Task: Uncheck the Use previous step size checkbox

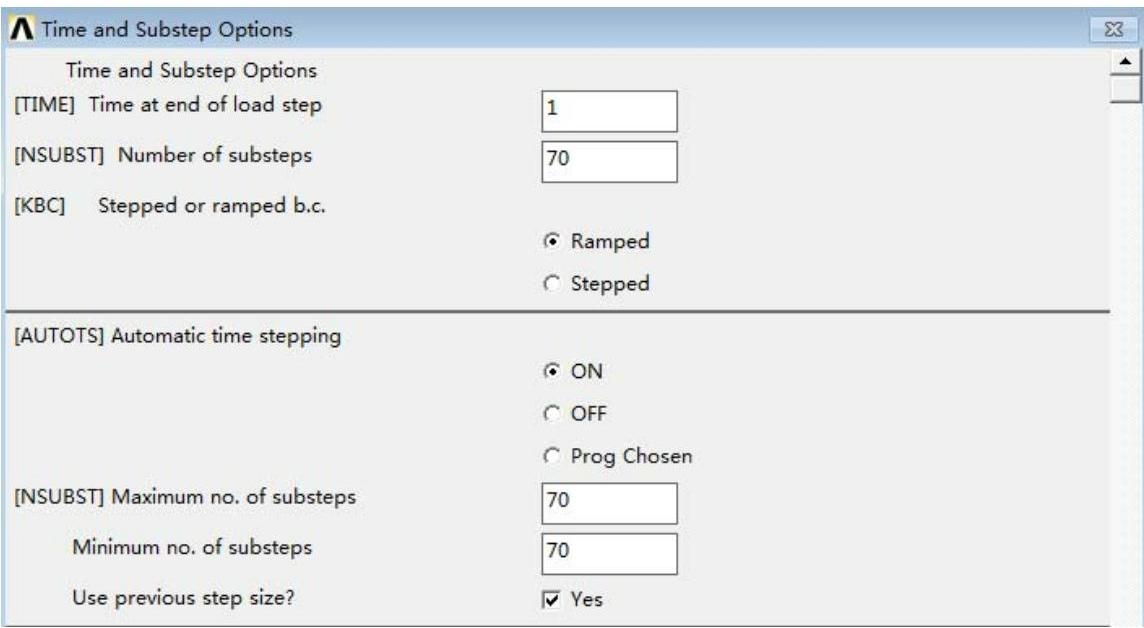Action: click(x=551, y=600)
